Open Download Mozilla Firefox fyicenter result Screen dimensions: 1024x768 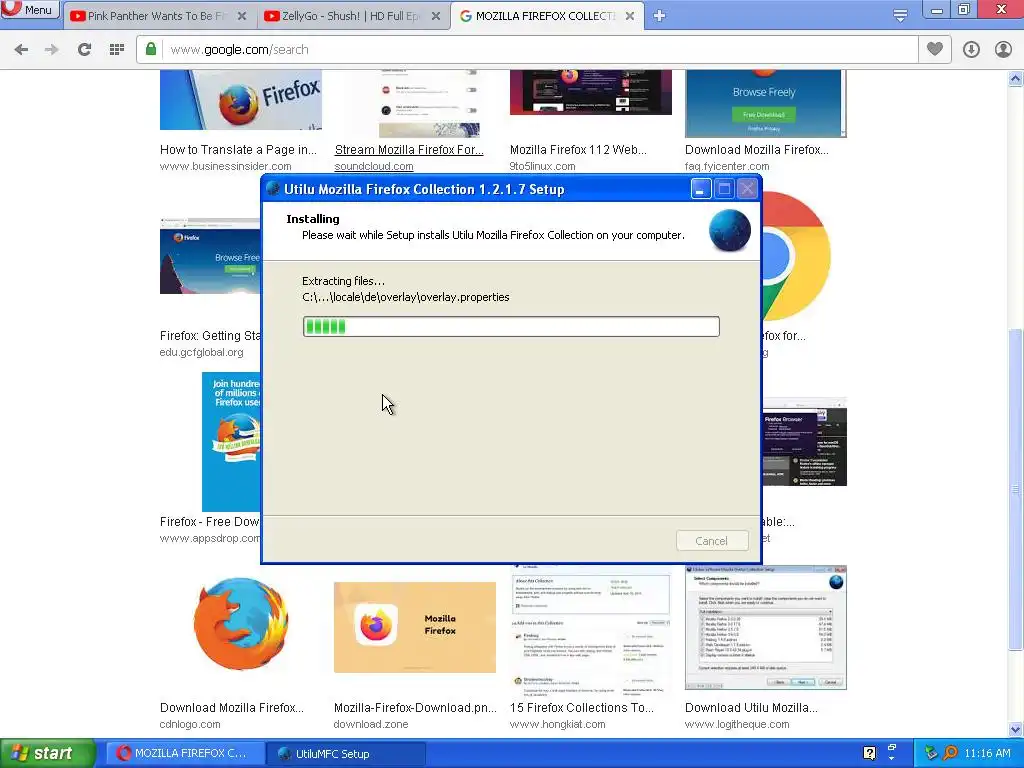756,150
